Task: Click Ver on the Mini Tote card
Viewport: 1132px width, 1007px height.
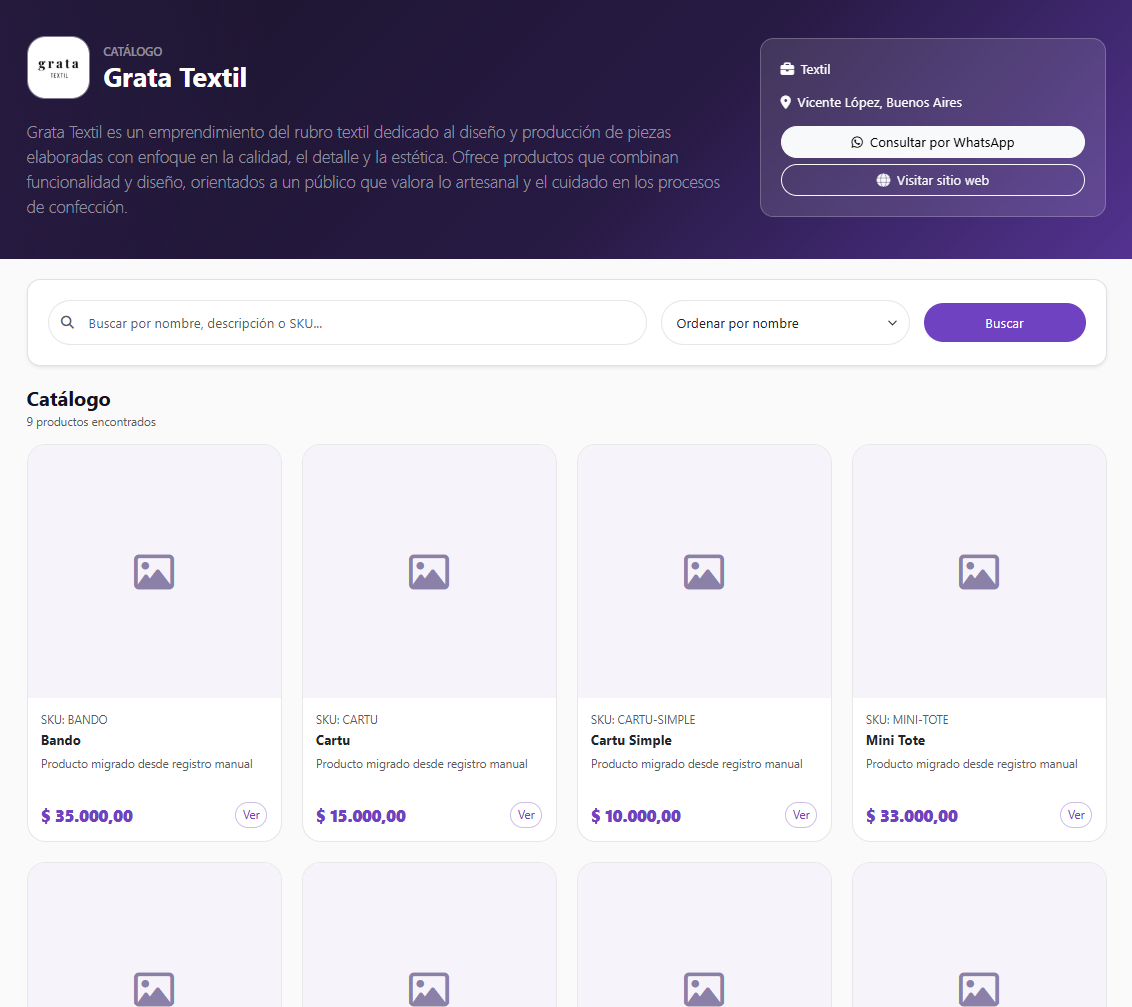Action: point(1076,815)
